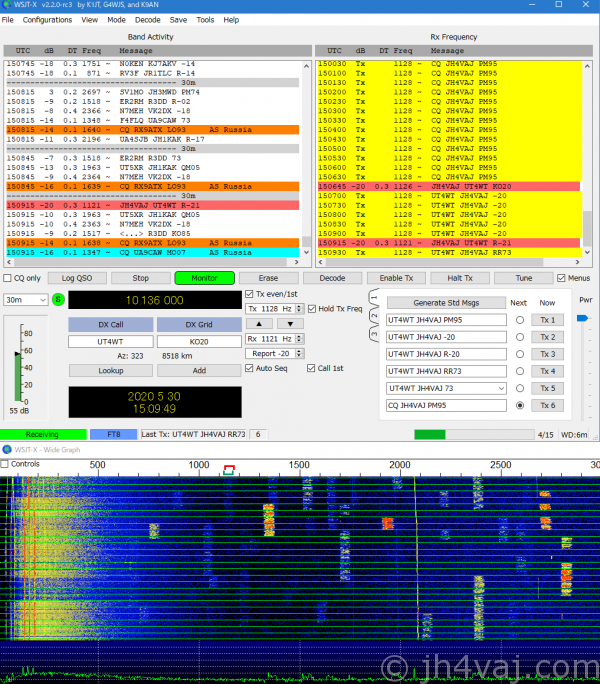Uncheck the Hold Tx Freq checkbox
The width and height of the screenshot is (600, 684).
[x=312, y=309]
